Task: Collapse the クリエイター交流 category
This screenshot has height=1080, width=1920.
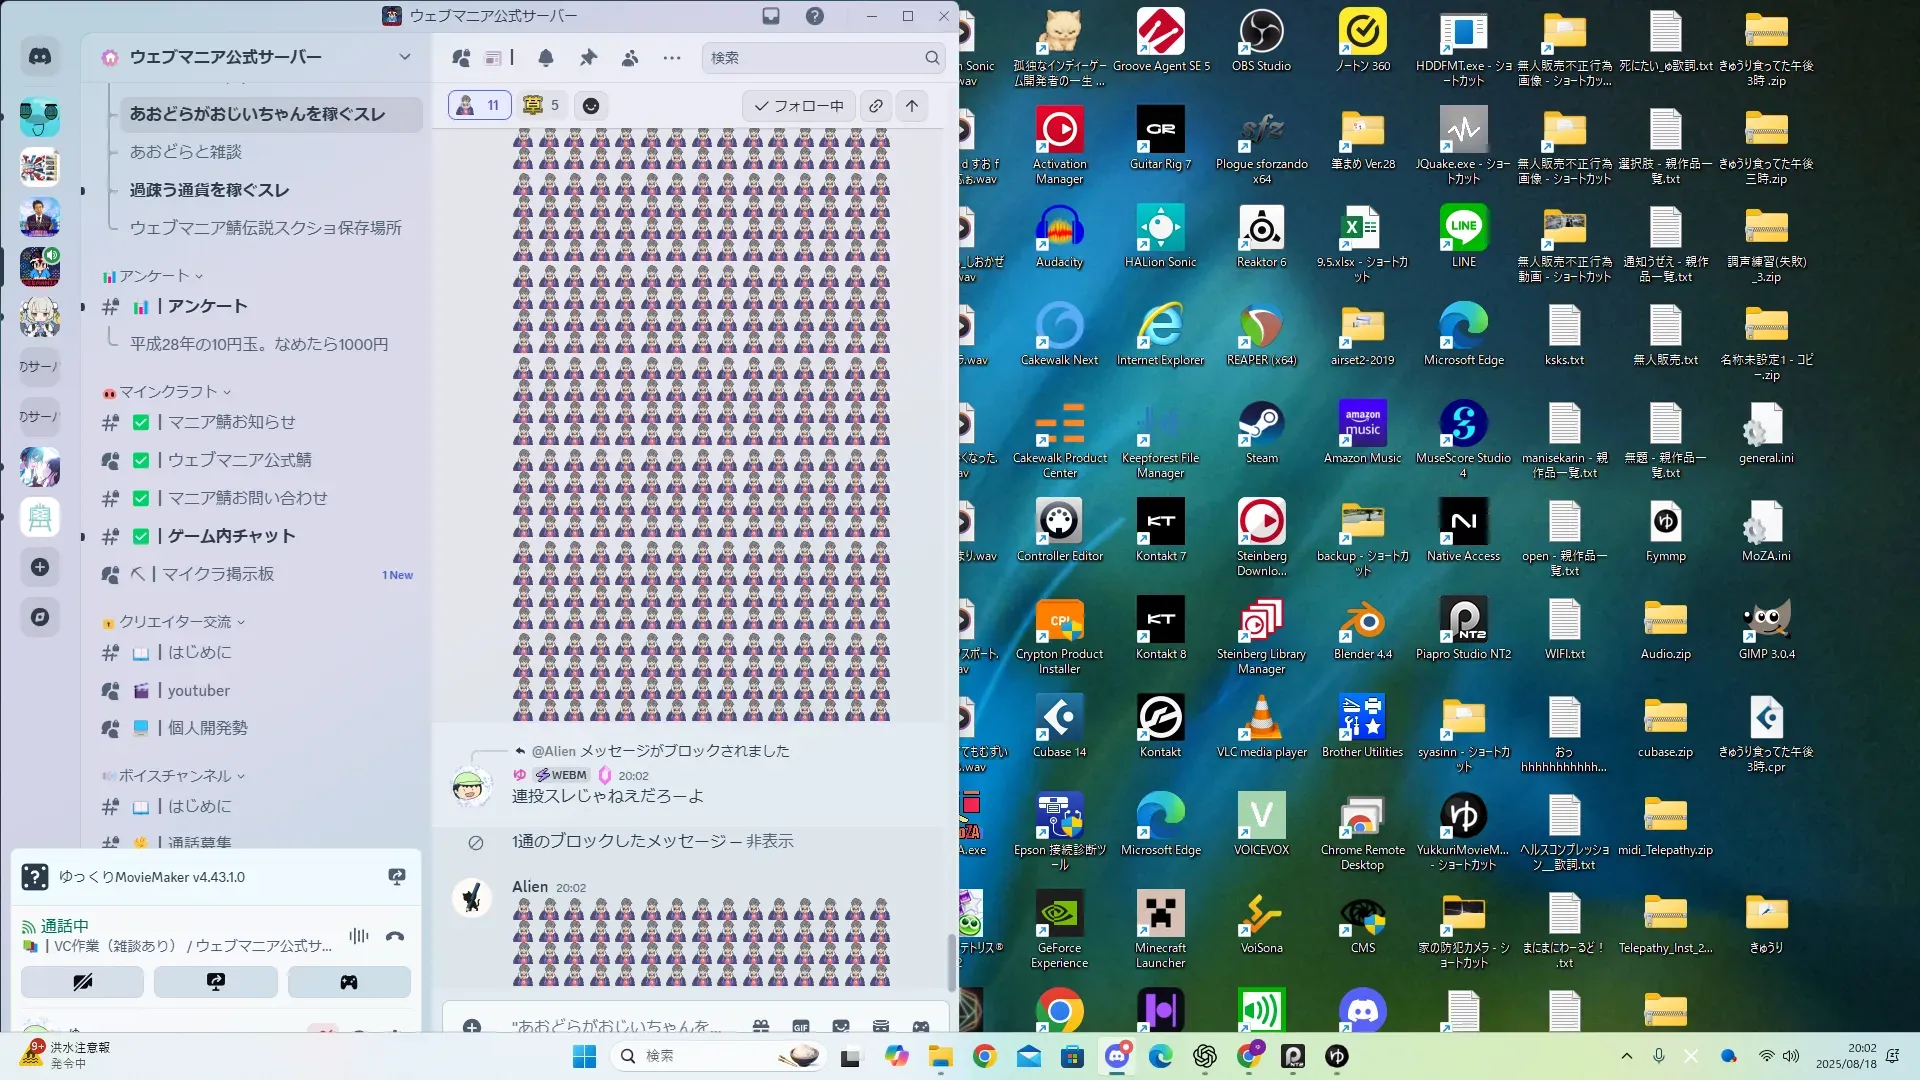Action: click(x=175, y=622)
